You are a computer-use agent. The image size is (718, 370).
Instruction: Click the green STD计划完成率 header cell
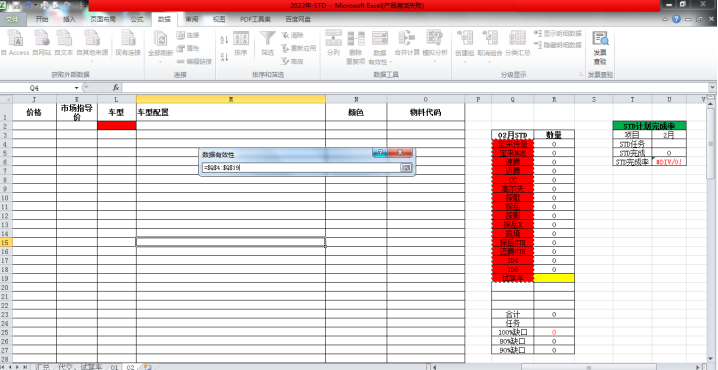[649, 125]
